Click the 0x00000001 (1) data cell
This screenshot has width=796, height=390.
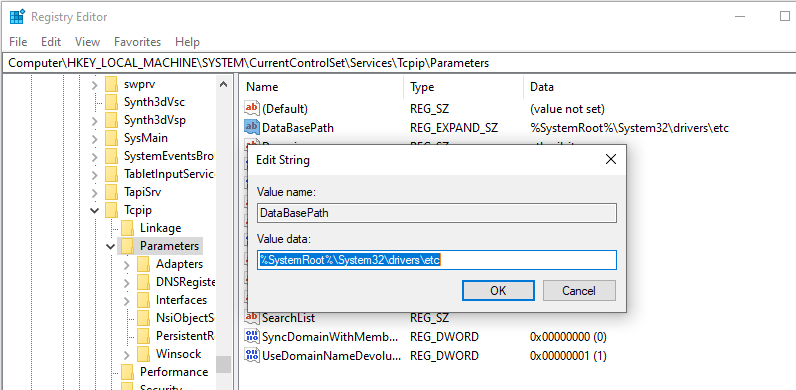point(568,355)
